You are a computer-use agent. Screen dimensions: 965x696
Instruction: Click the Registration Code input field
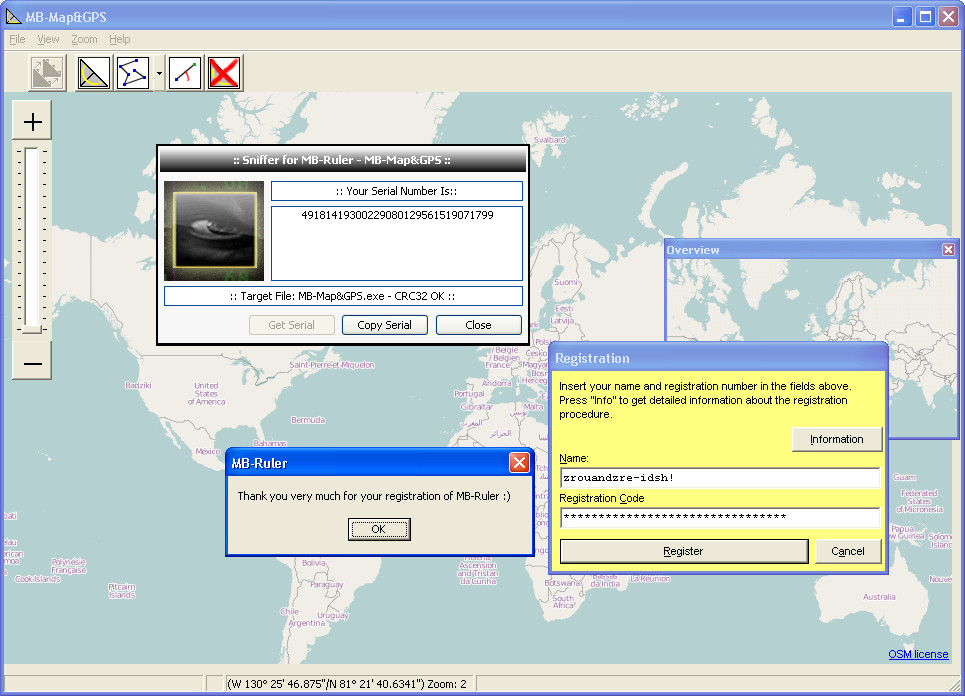point(720,518)
